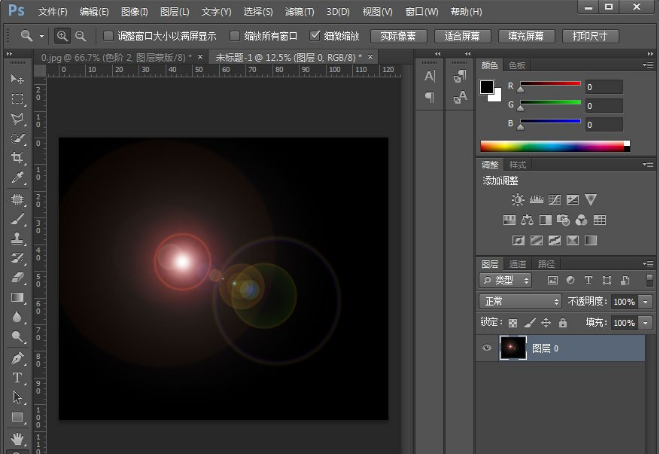Select the Crop tool

click(17, 158)
